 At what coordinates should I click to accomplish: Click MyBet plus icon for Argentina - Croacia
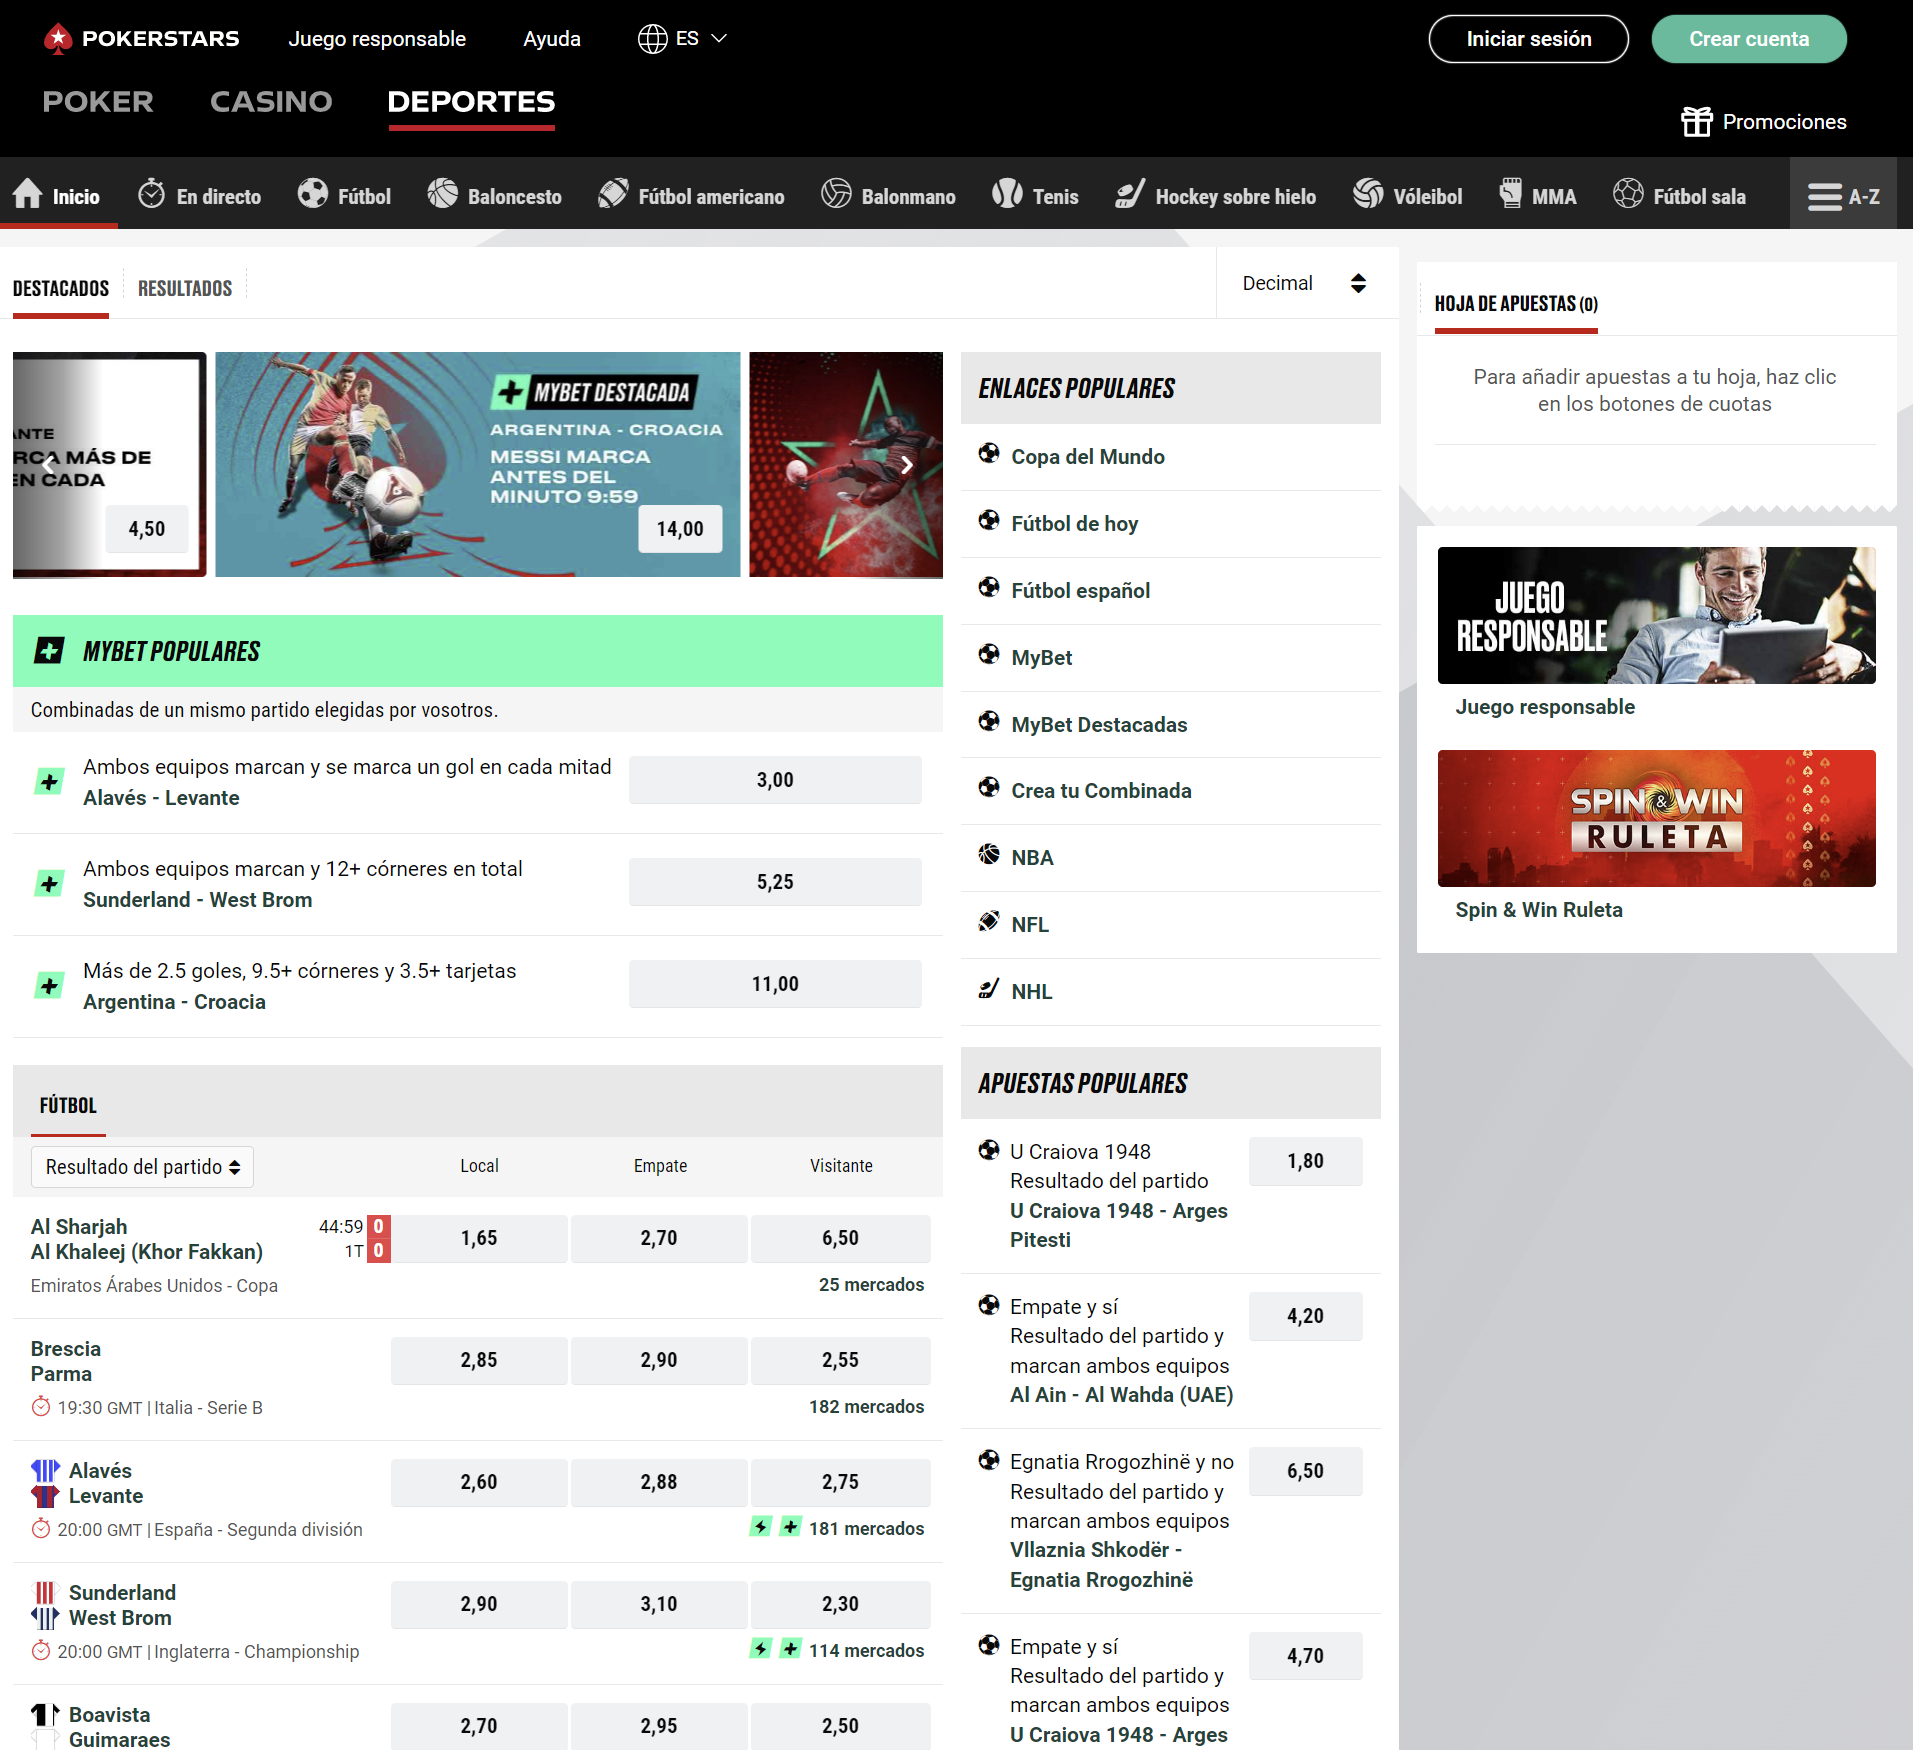point(49,986)
